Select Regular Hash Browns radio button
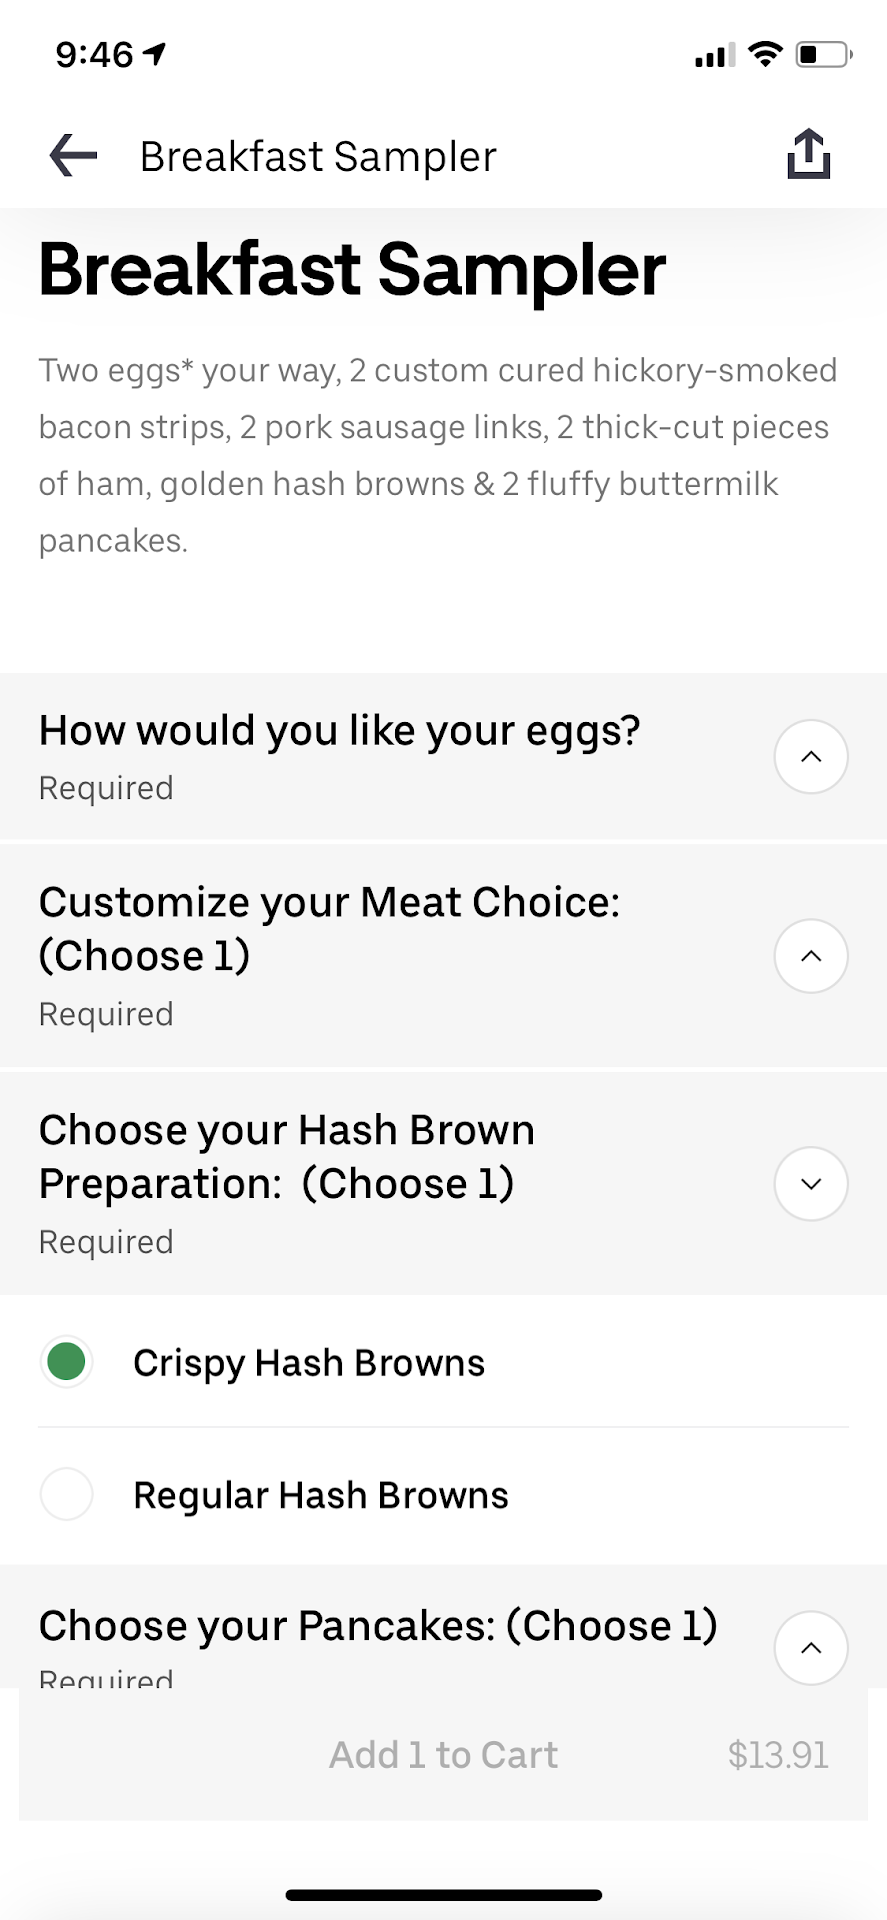887x1920 pixels. click(x=67, y=1494)
